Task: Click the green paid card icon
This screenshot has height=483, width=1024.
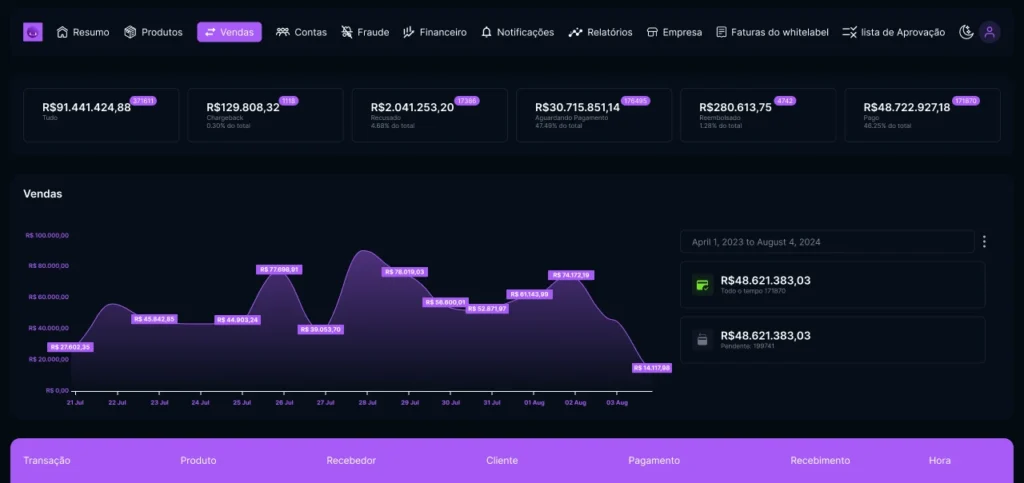Action: point(702,285)
